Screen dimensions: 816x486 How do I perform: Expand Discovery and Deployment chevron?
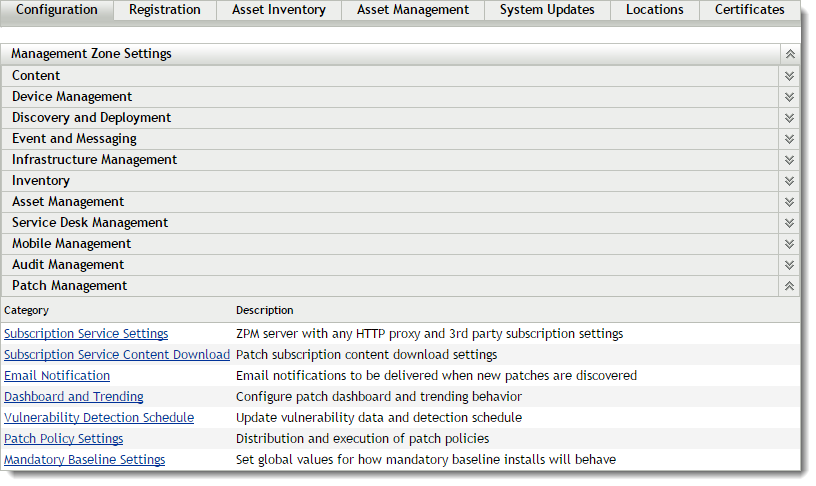[789, 118]
